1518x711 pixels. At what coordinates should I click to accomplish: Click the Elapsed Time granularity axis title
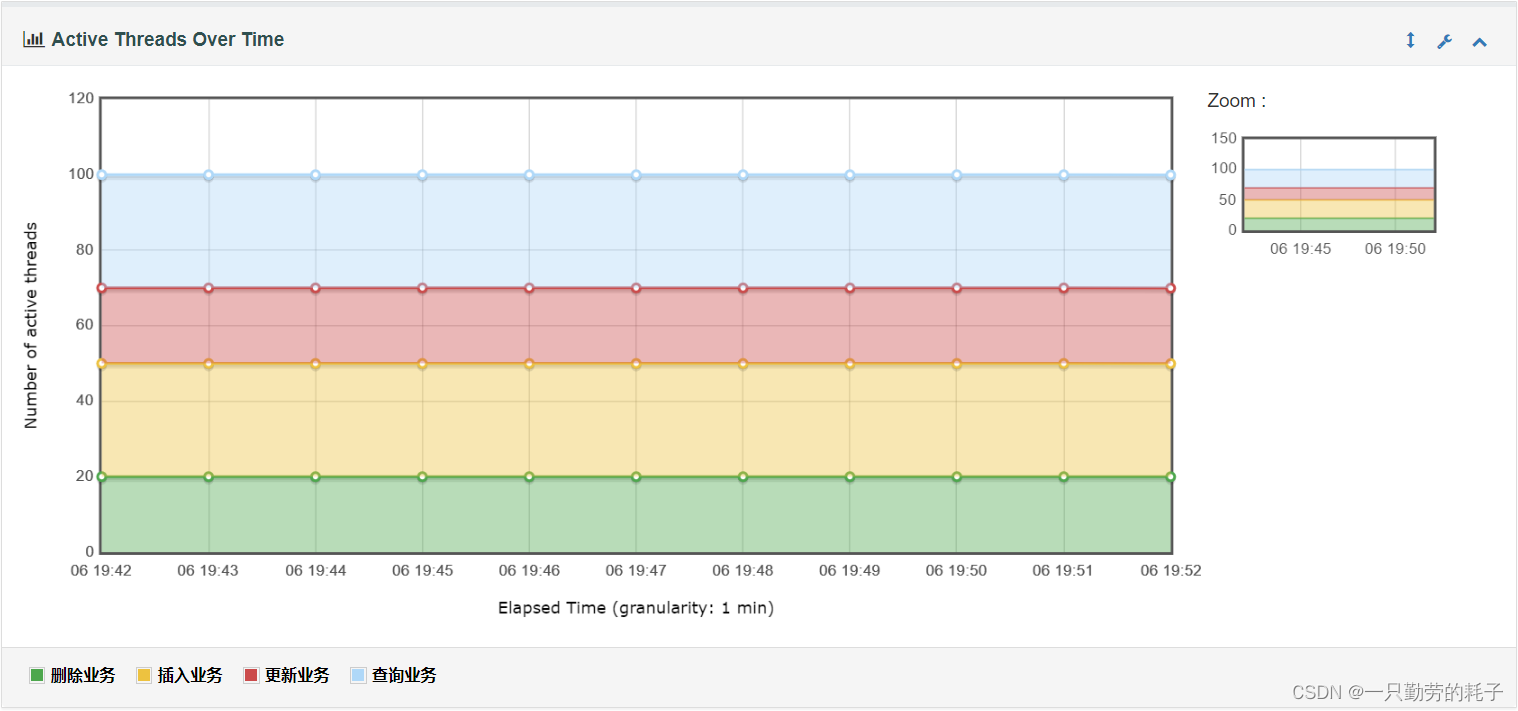[x=636, y=608]
